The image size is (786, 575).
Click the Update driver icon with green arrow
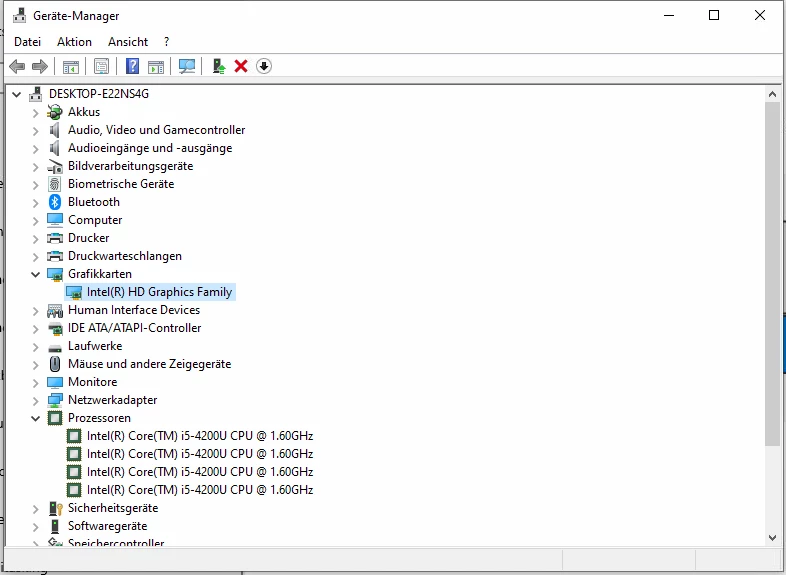pyautogui.click(x=219, y=66)
